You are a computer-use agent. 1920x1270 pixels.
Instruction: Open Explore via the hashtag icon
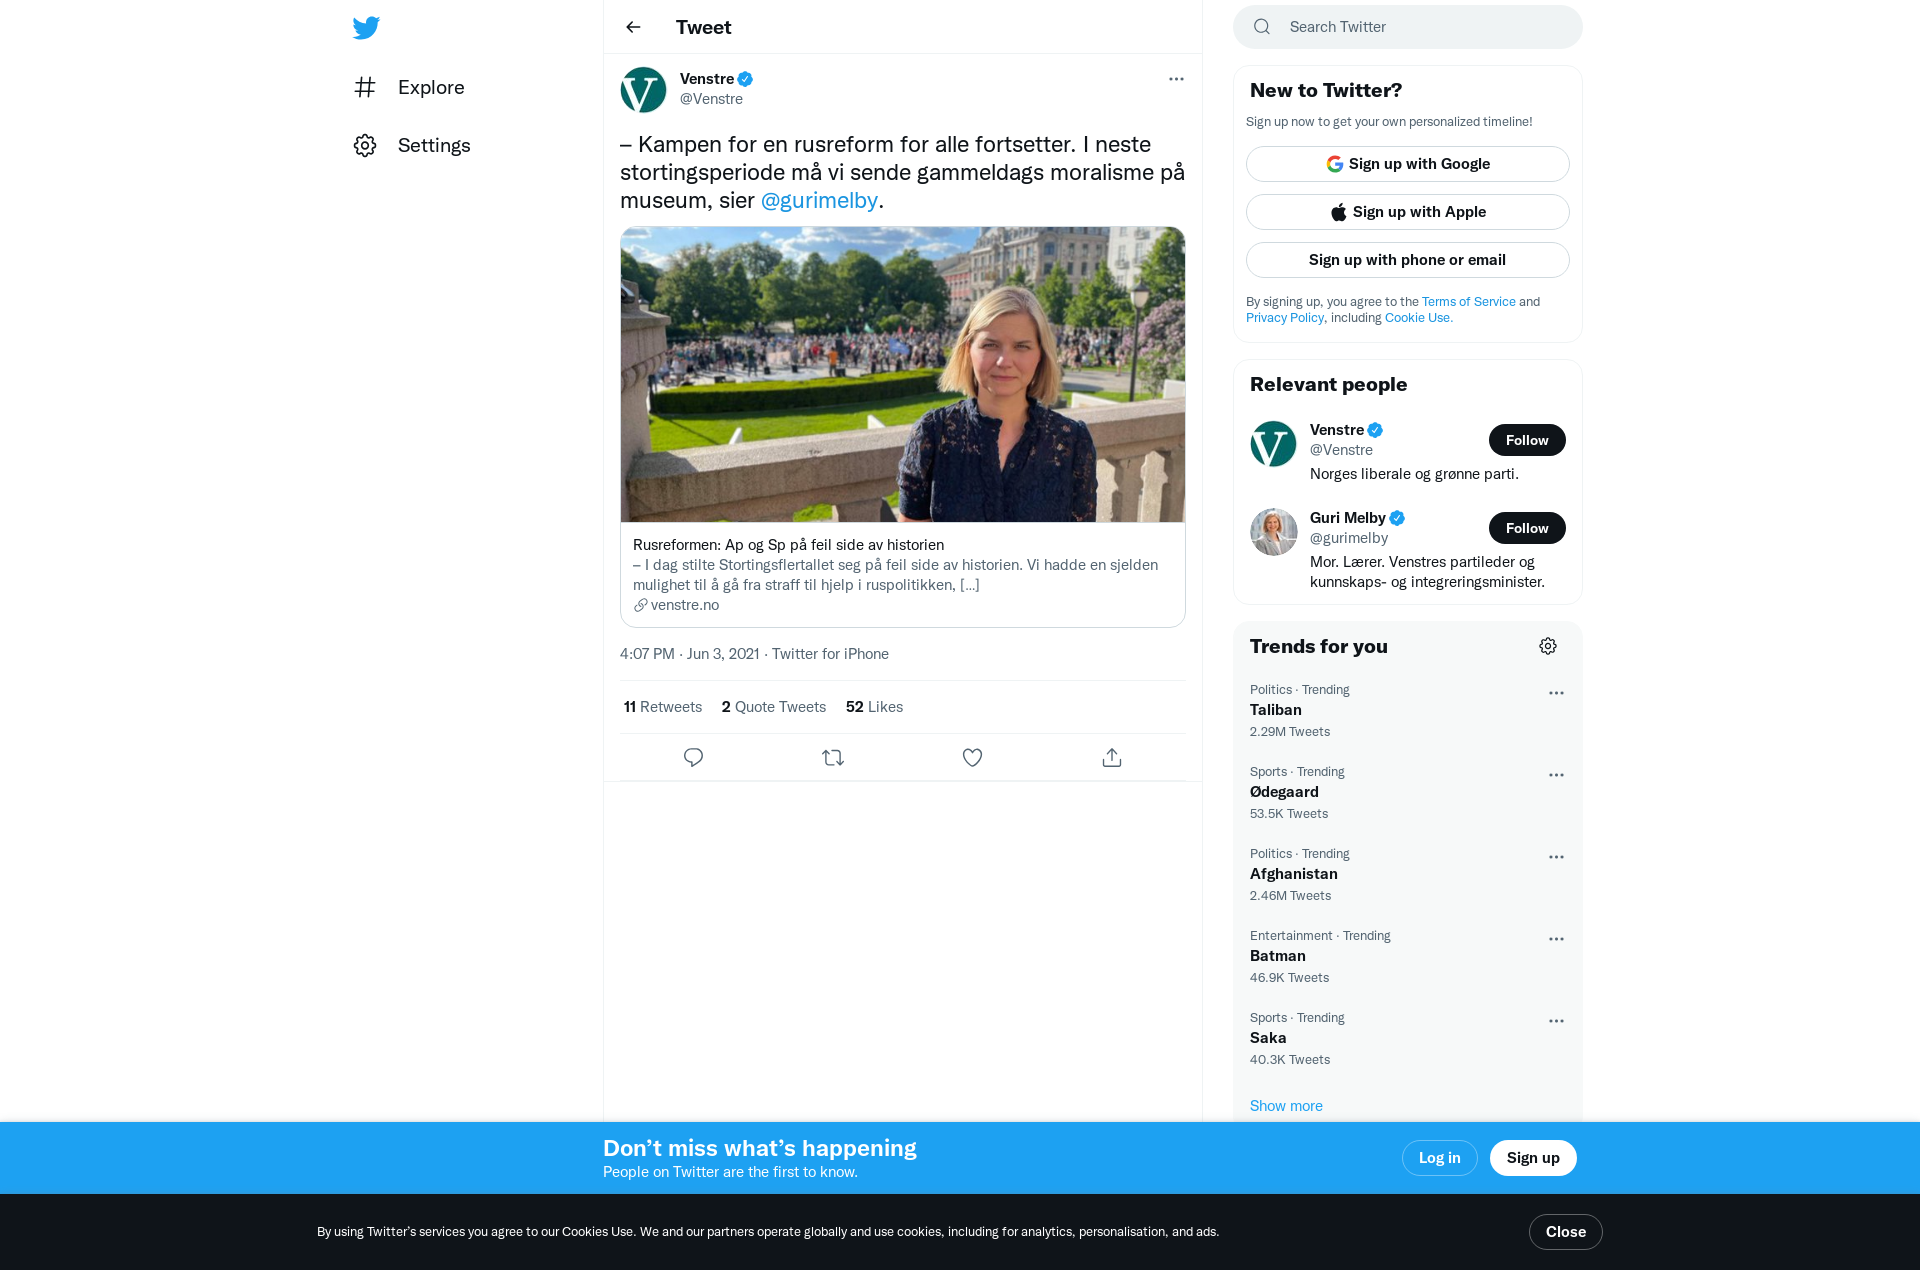click(365, 87)
